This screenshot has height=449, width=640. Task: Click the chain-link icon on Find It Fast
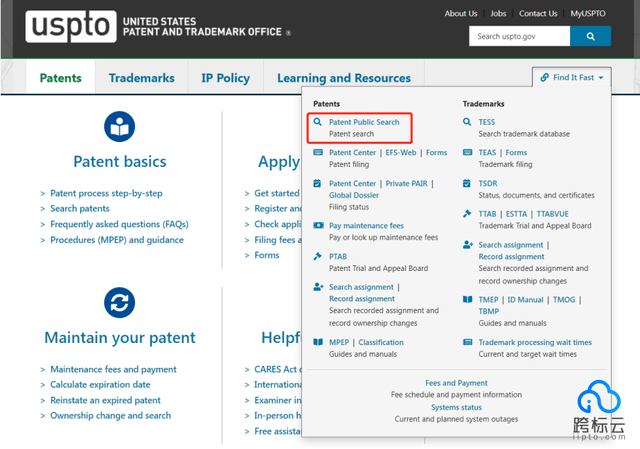point(544,77)
